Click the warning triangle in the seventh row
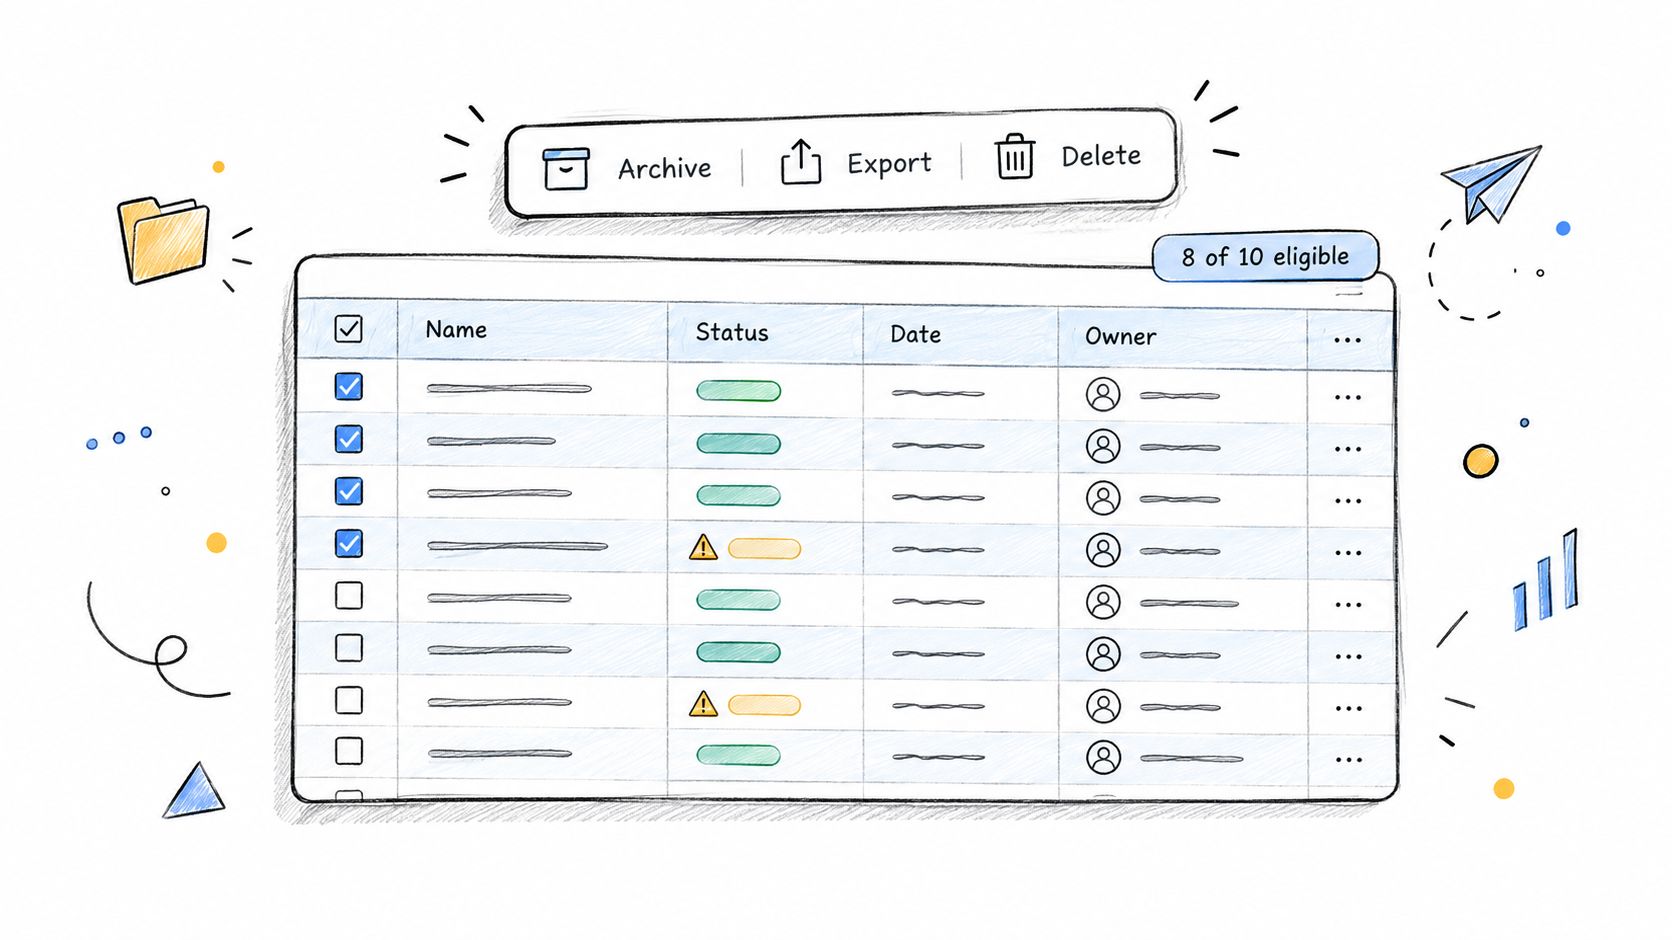Image resolution: width=1672 pixels, height=940 pixels. [703, 704]
